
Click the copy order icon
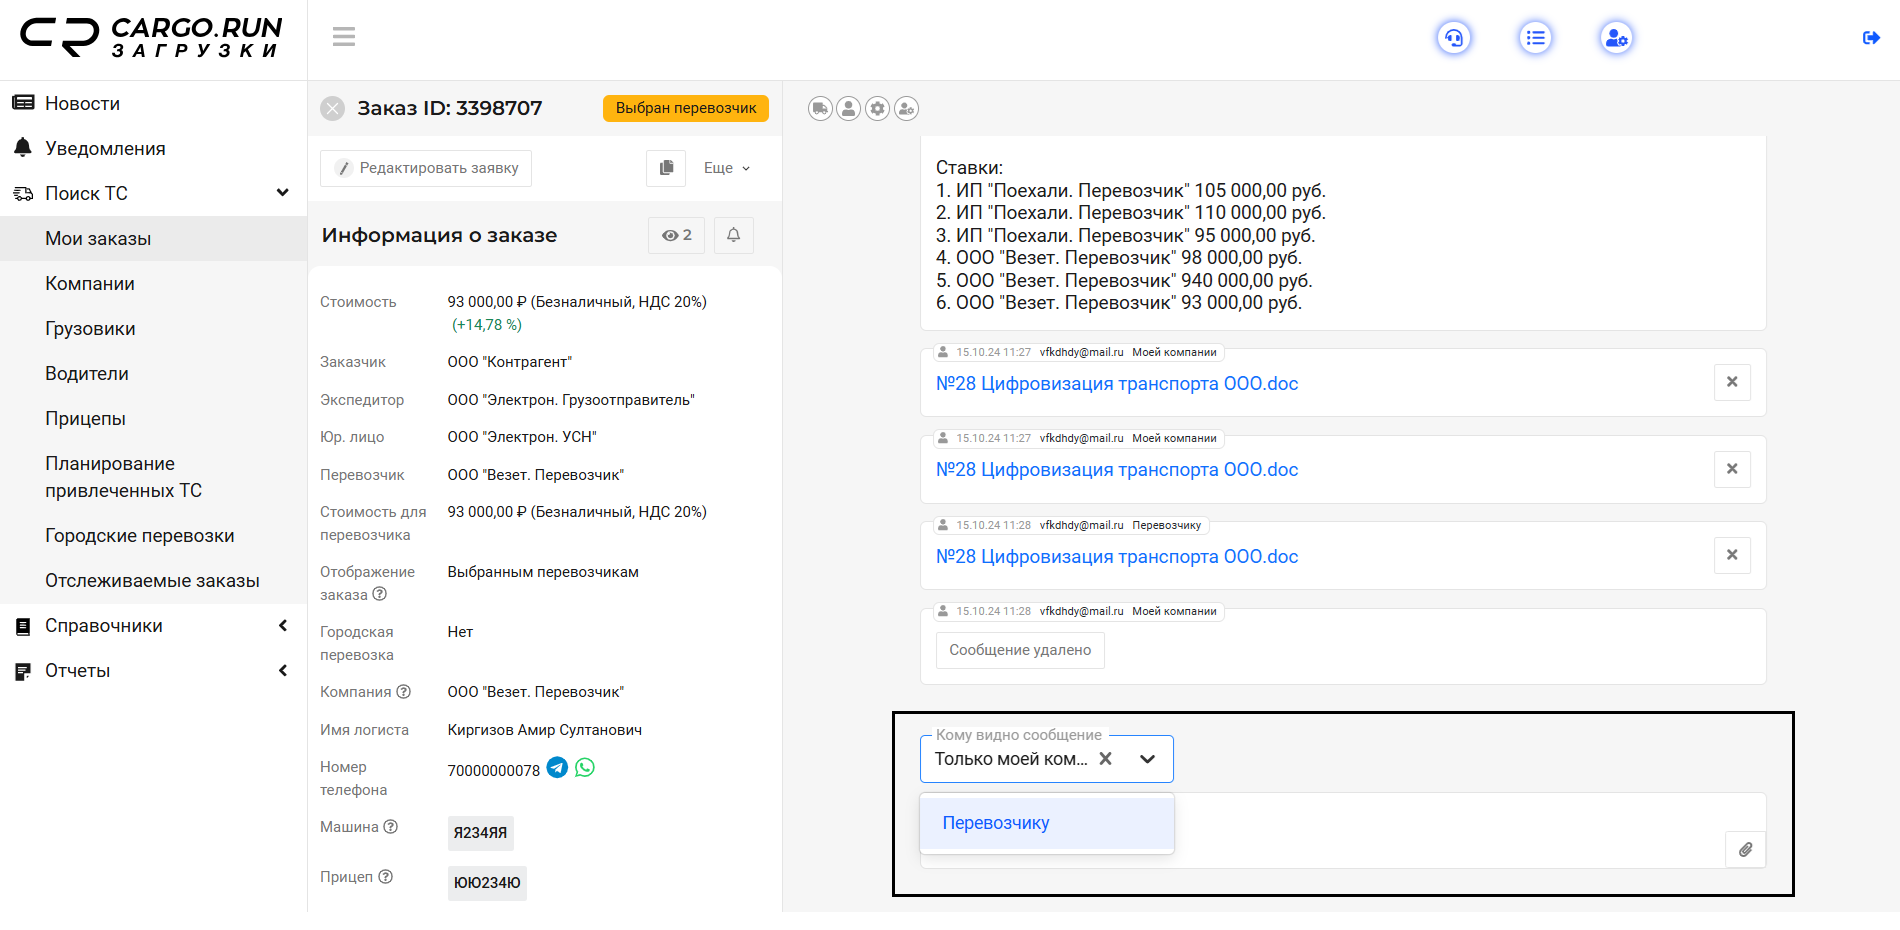coord(666,168)
